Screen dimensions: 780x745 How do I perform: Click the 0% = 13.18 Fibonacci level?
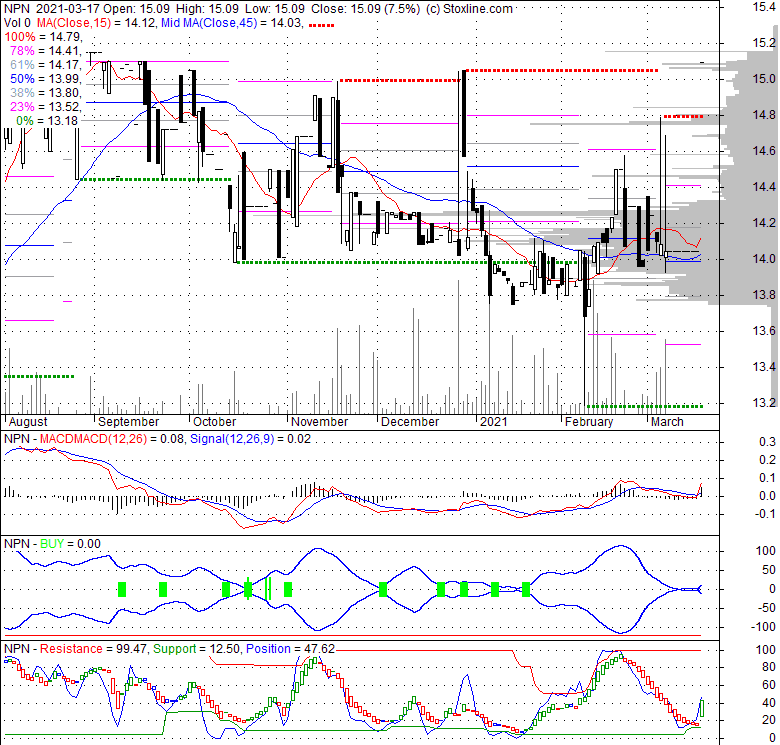pos(47,120)
